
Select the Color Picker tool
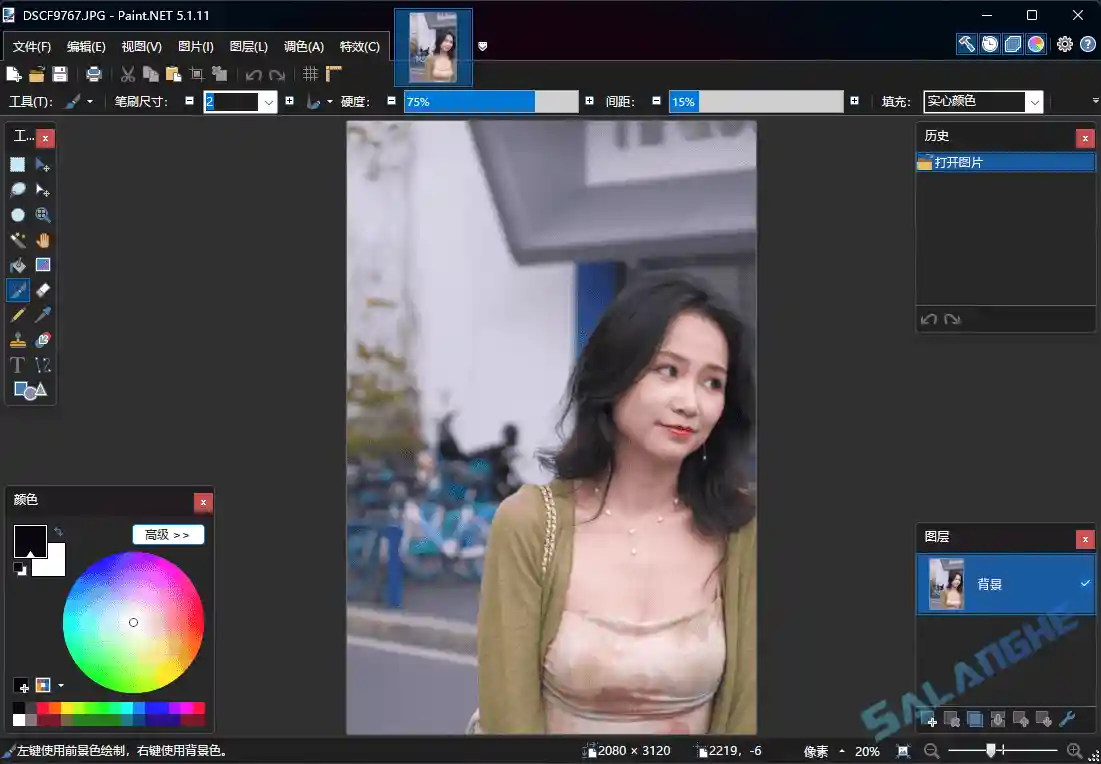[x=41, y=315]
